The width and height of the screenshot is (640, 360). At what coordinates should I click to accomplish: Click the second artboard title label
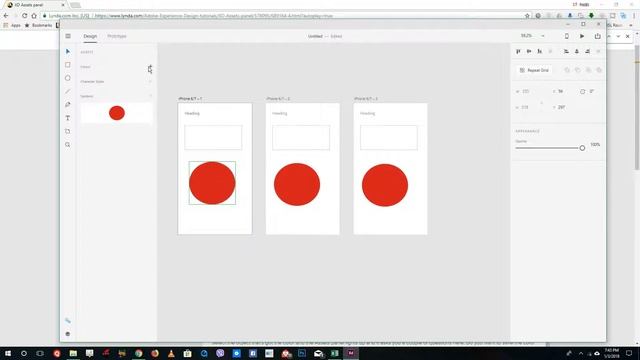[278, 99]
